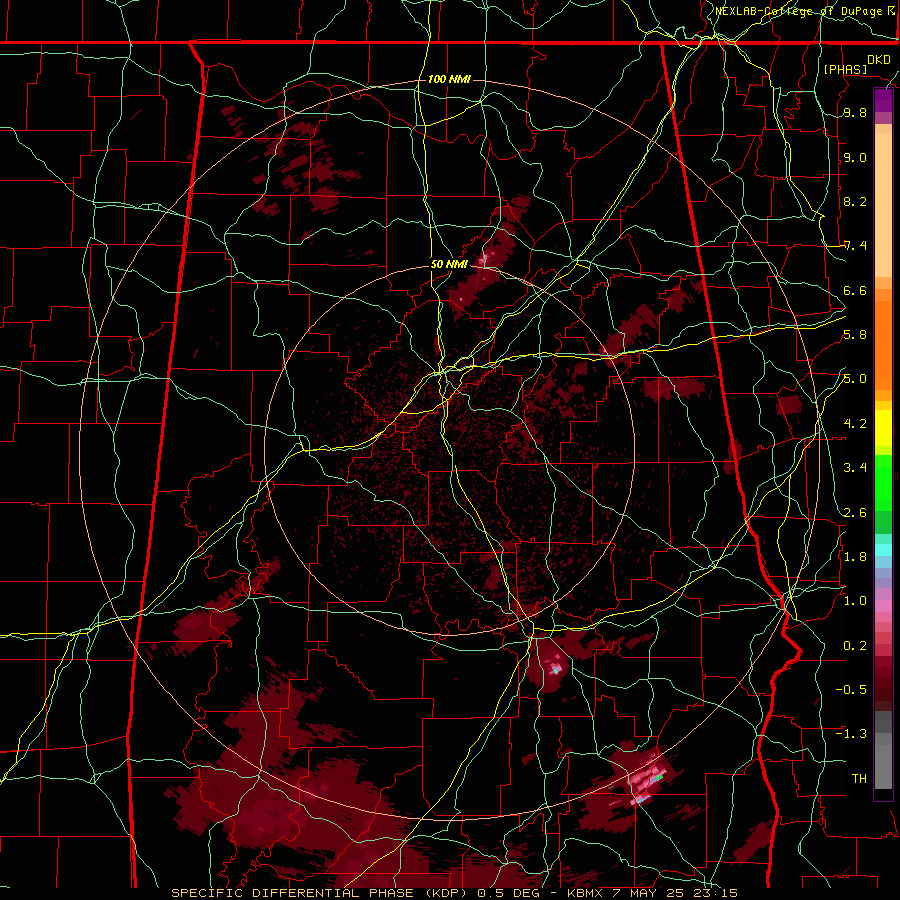
Task: Click the 5.8 value on the scale
Action: (855, 335)
